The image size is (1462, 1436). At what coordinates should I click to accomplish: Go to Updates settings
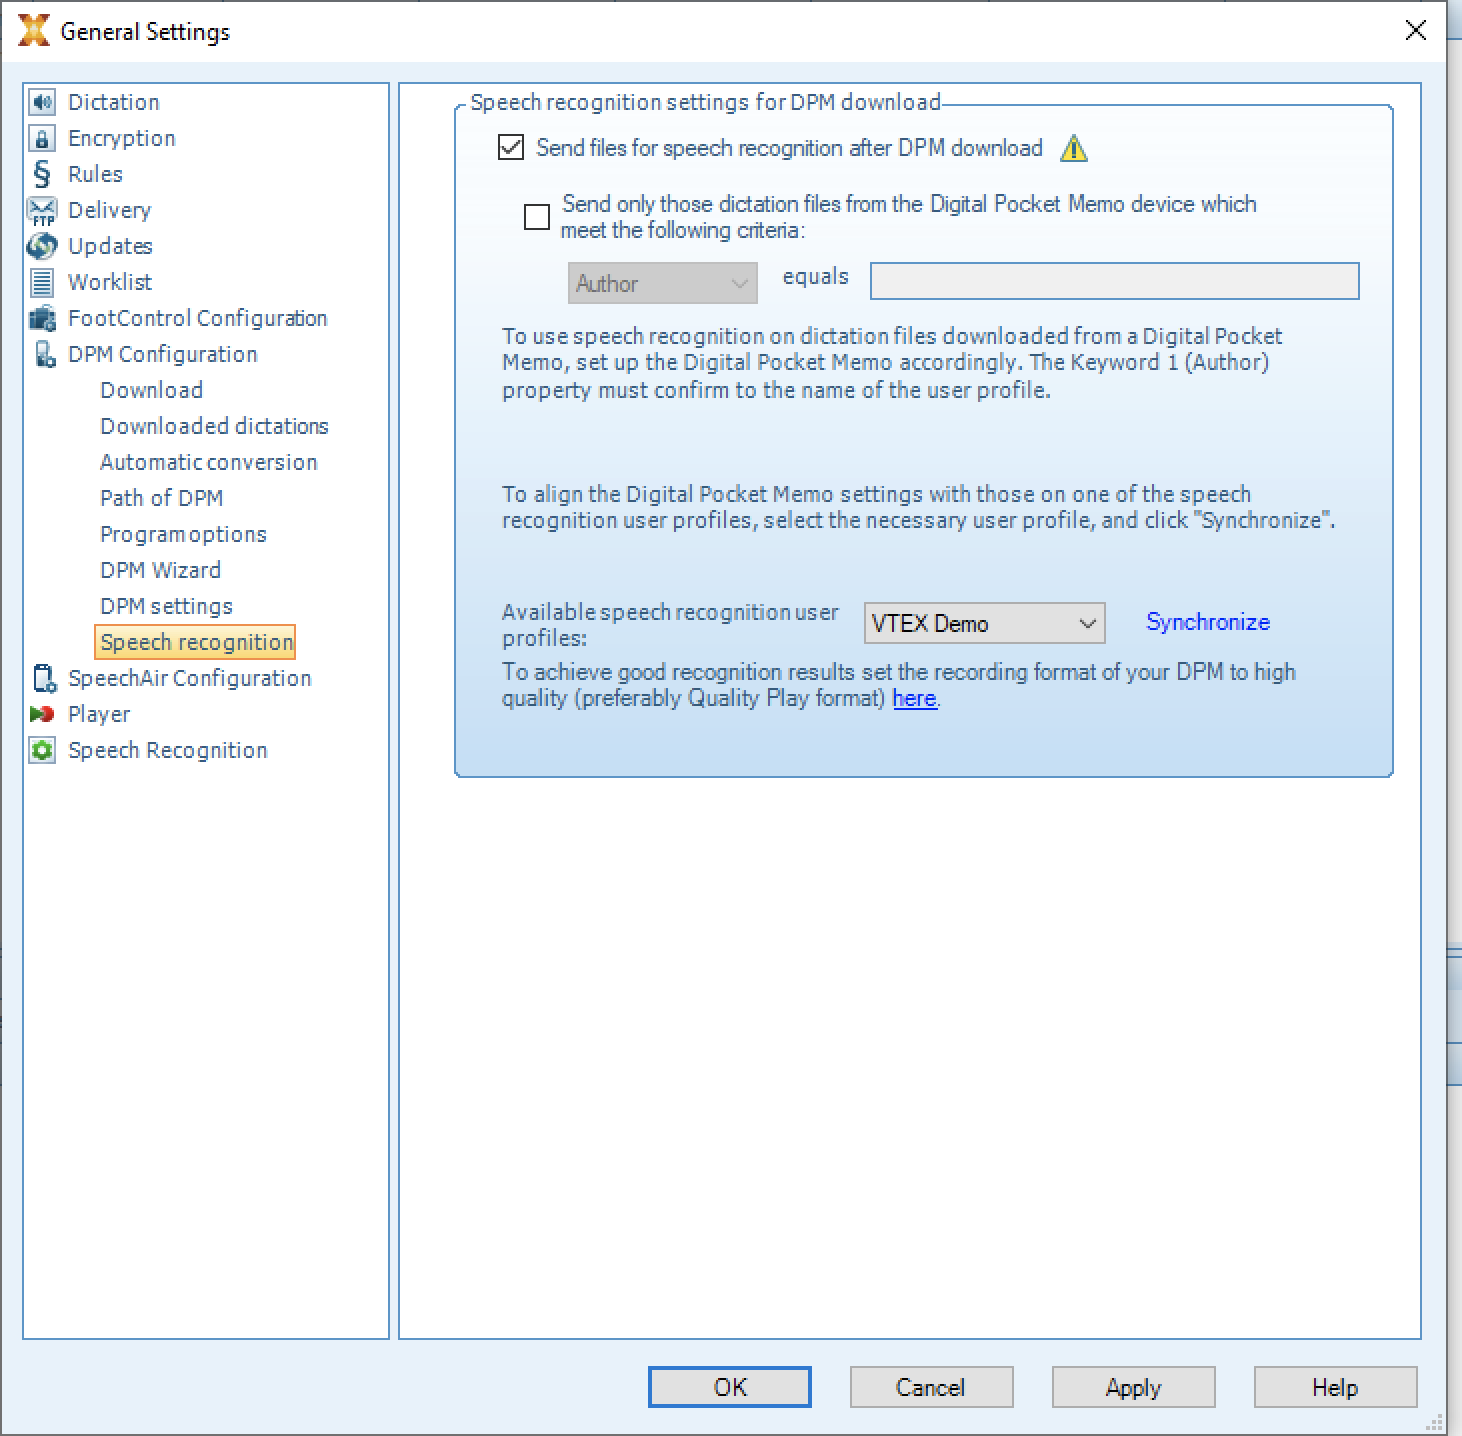110,246
